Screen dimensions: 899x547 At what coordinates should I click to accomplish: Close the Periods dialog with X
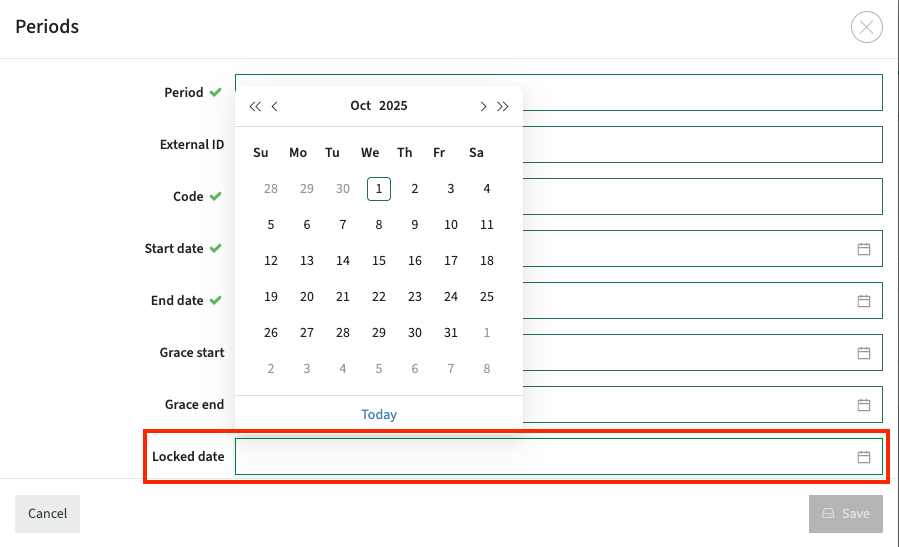click(866, 27)
